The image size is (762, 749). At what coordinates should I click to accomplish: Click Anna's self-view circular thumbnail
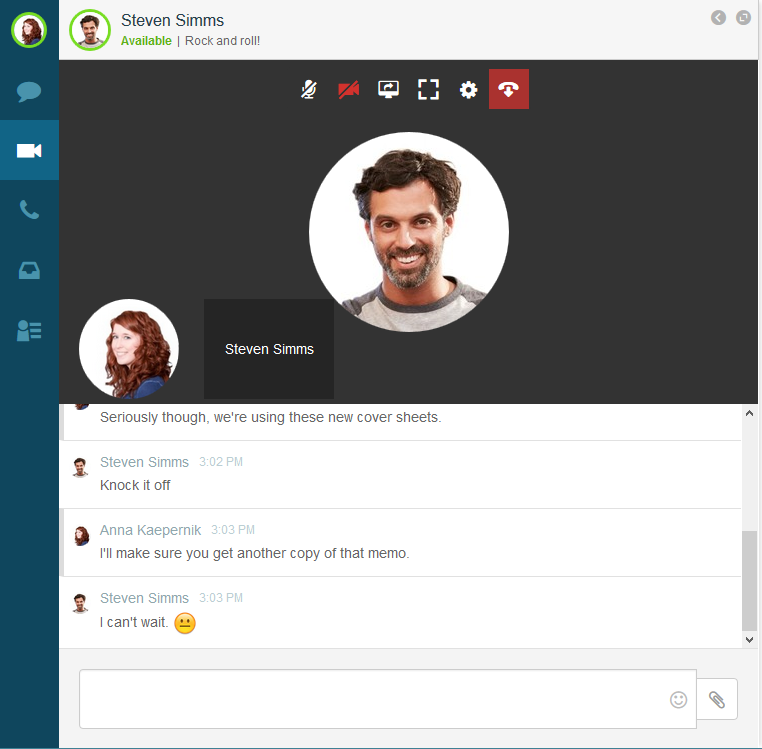pyautogui.click(x=129, y=348)
